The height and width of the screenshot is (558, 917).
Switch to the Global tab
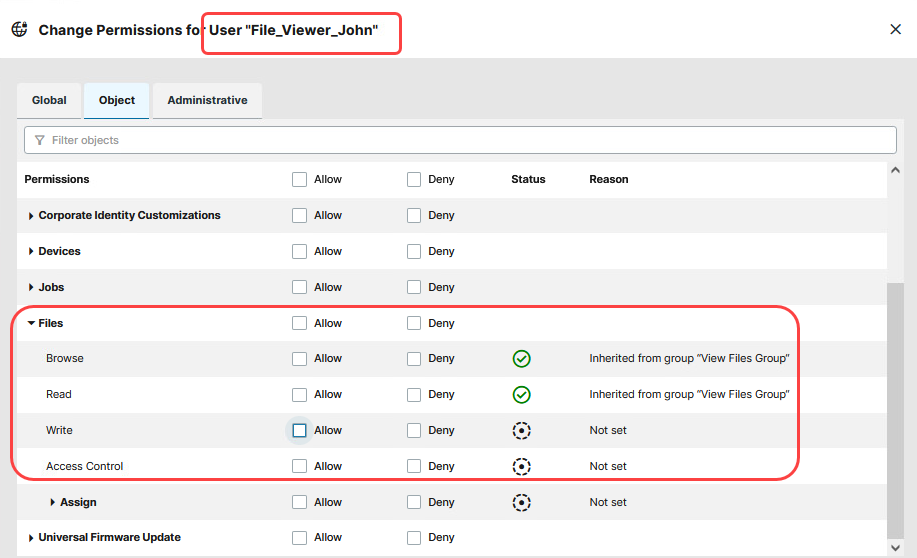click(49, 101)
